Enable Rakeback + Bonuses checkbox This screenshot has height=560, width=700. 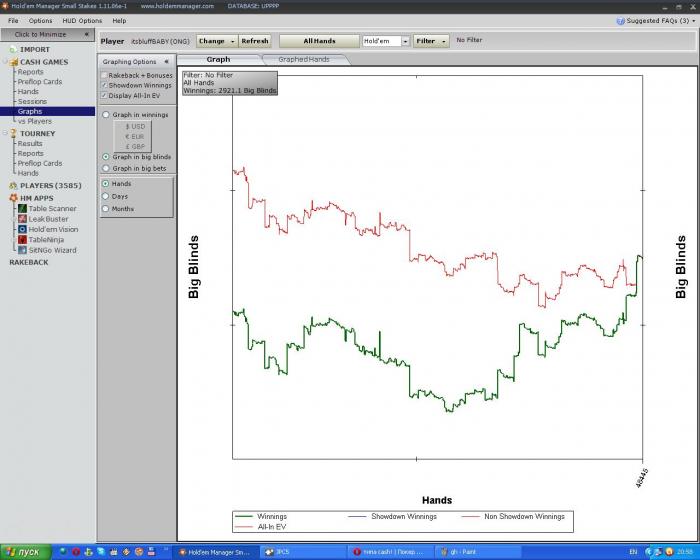click(104, 75)
